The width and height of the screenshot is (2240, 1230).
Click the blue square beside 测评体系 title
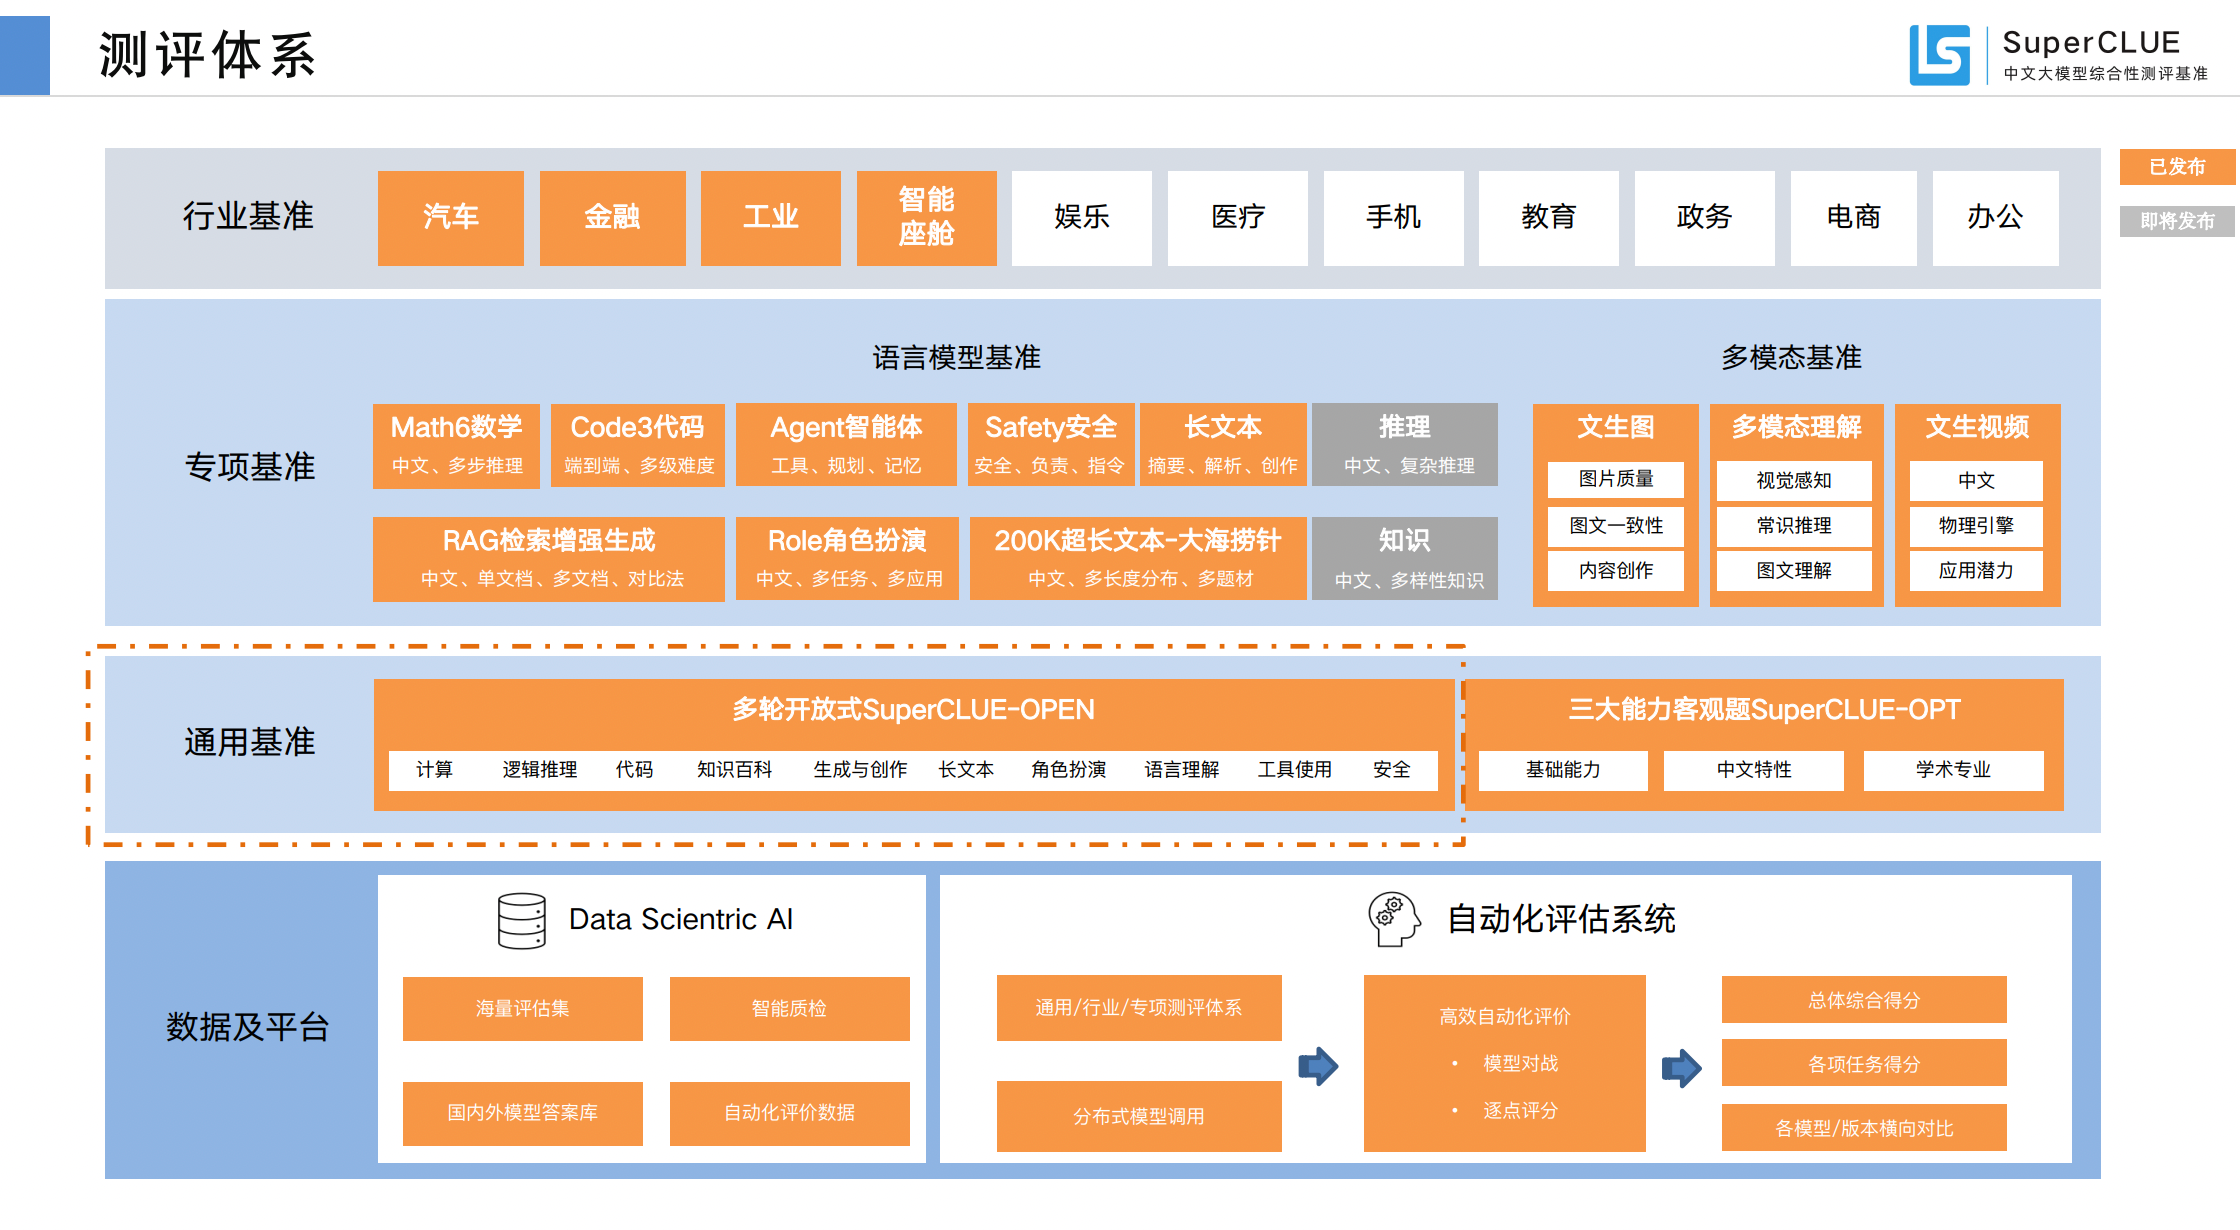coord(25,55)
